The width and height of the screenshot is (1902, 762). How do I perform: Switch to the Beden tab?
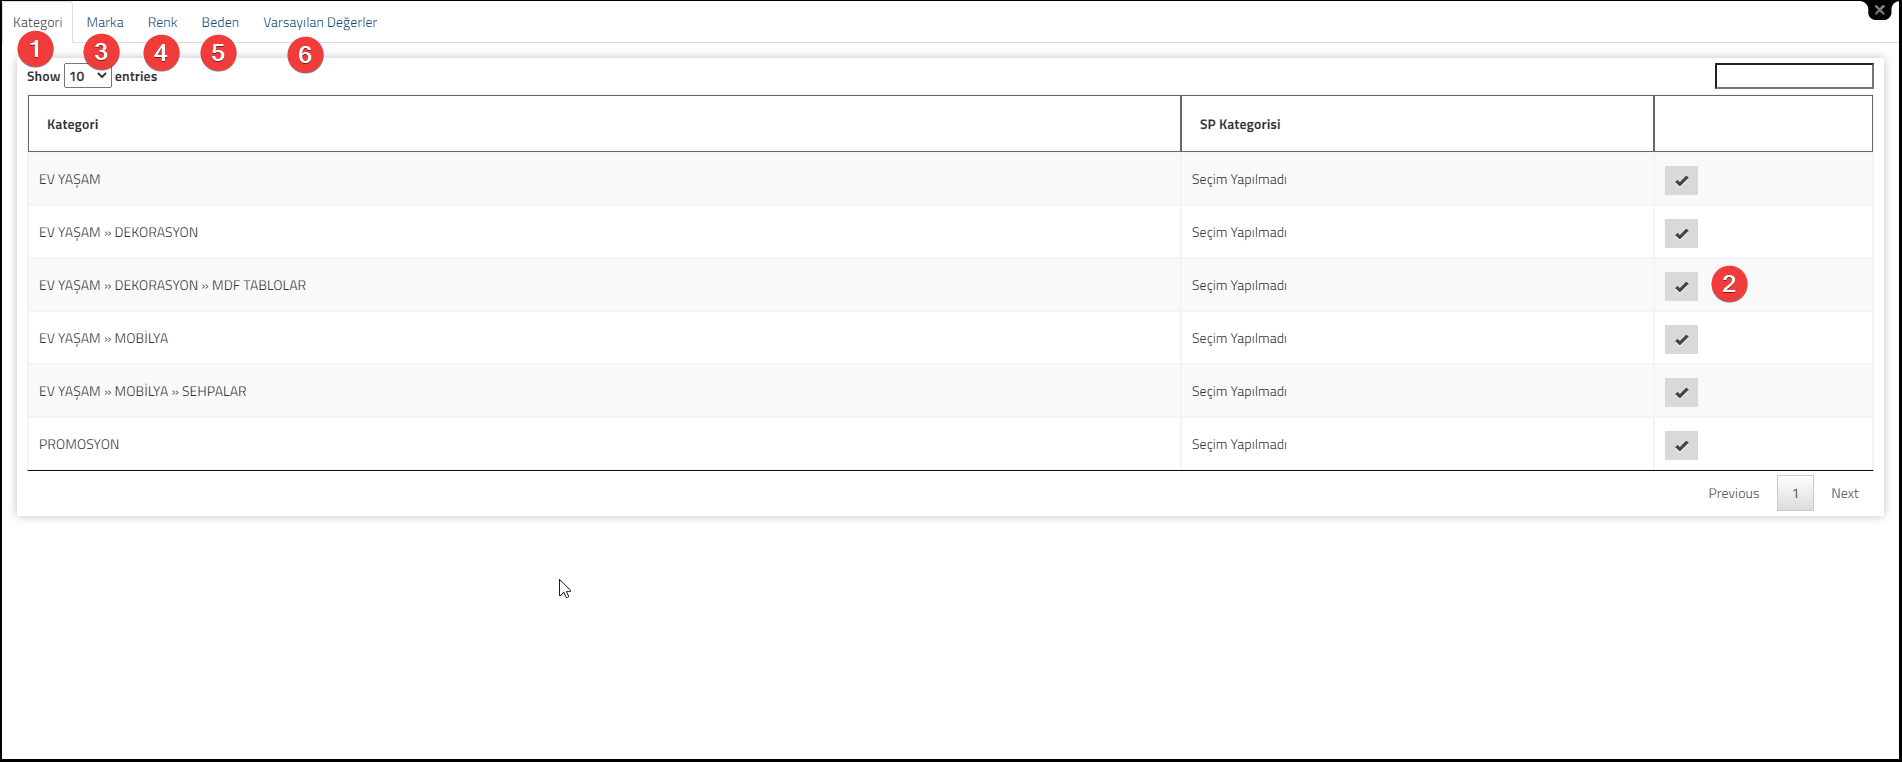click(220, 22)
